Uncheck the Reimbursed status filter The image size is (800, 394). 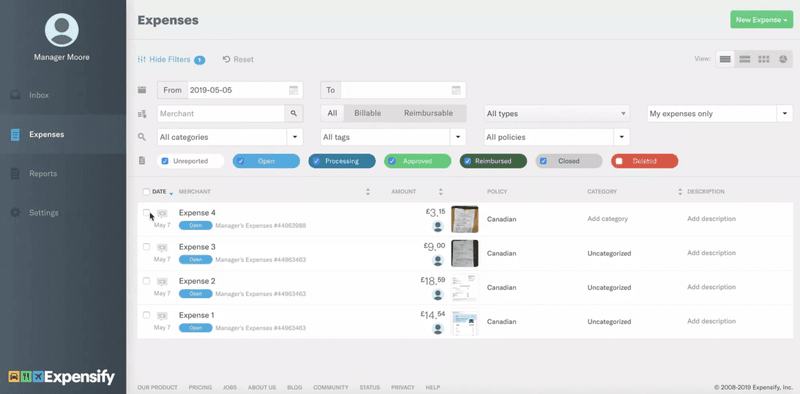[x=467, y=161]
